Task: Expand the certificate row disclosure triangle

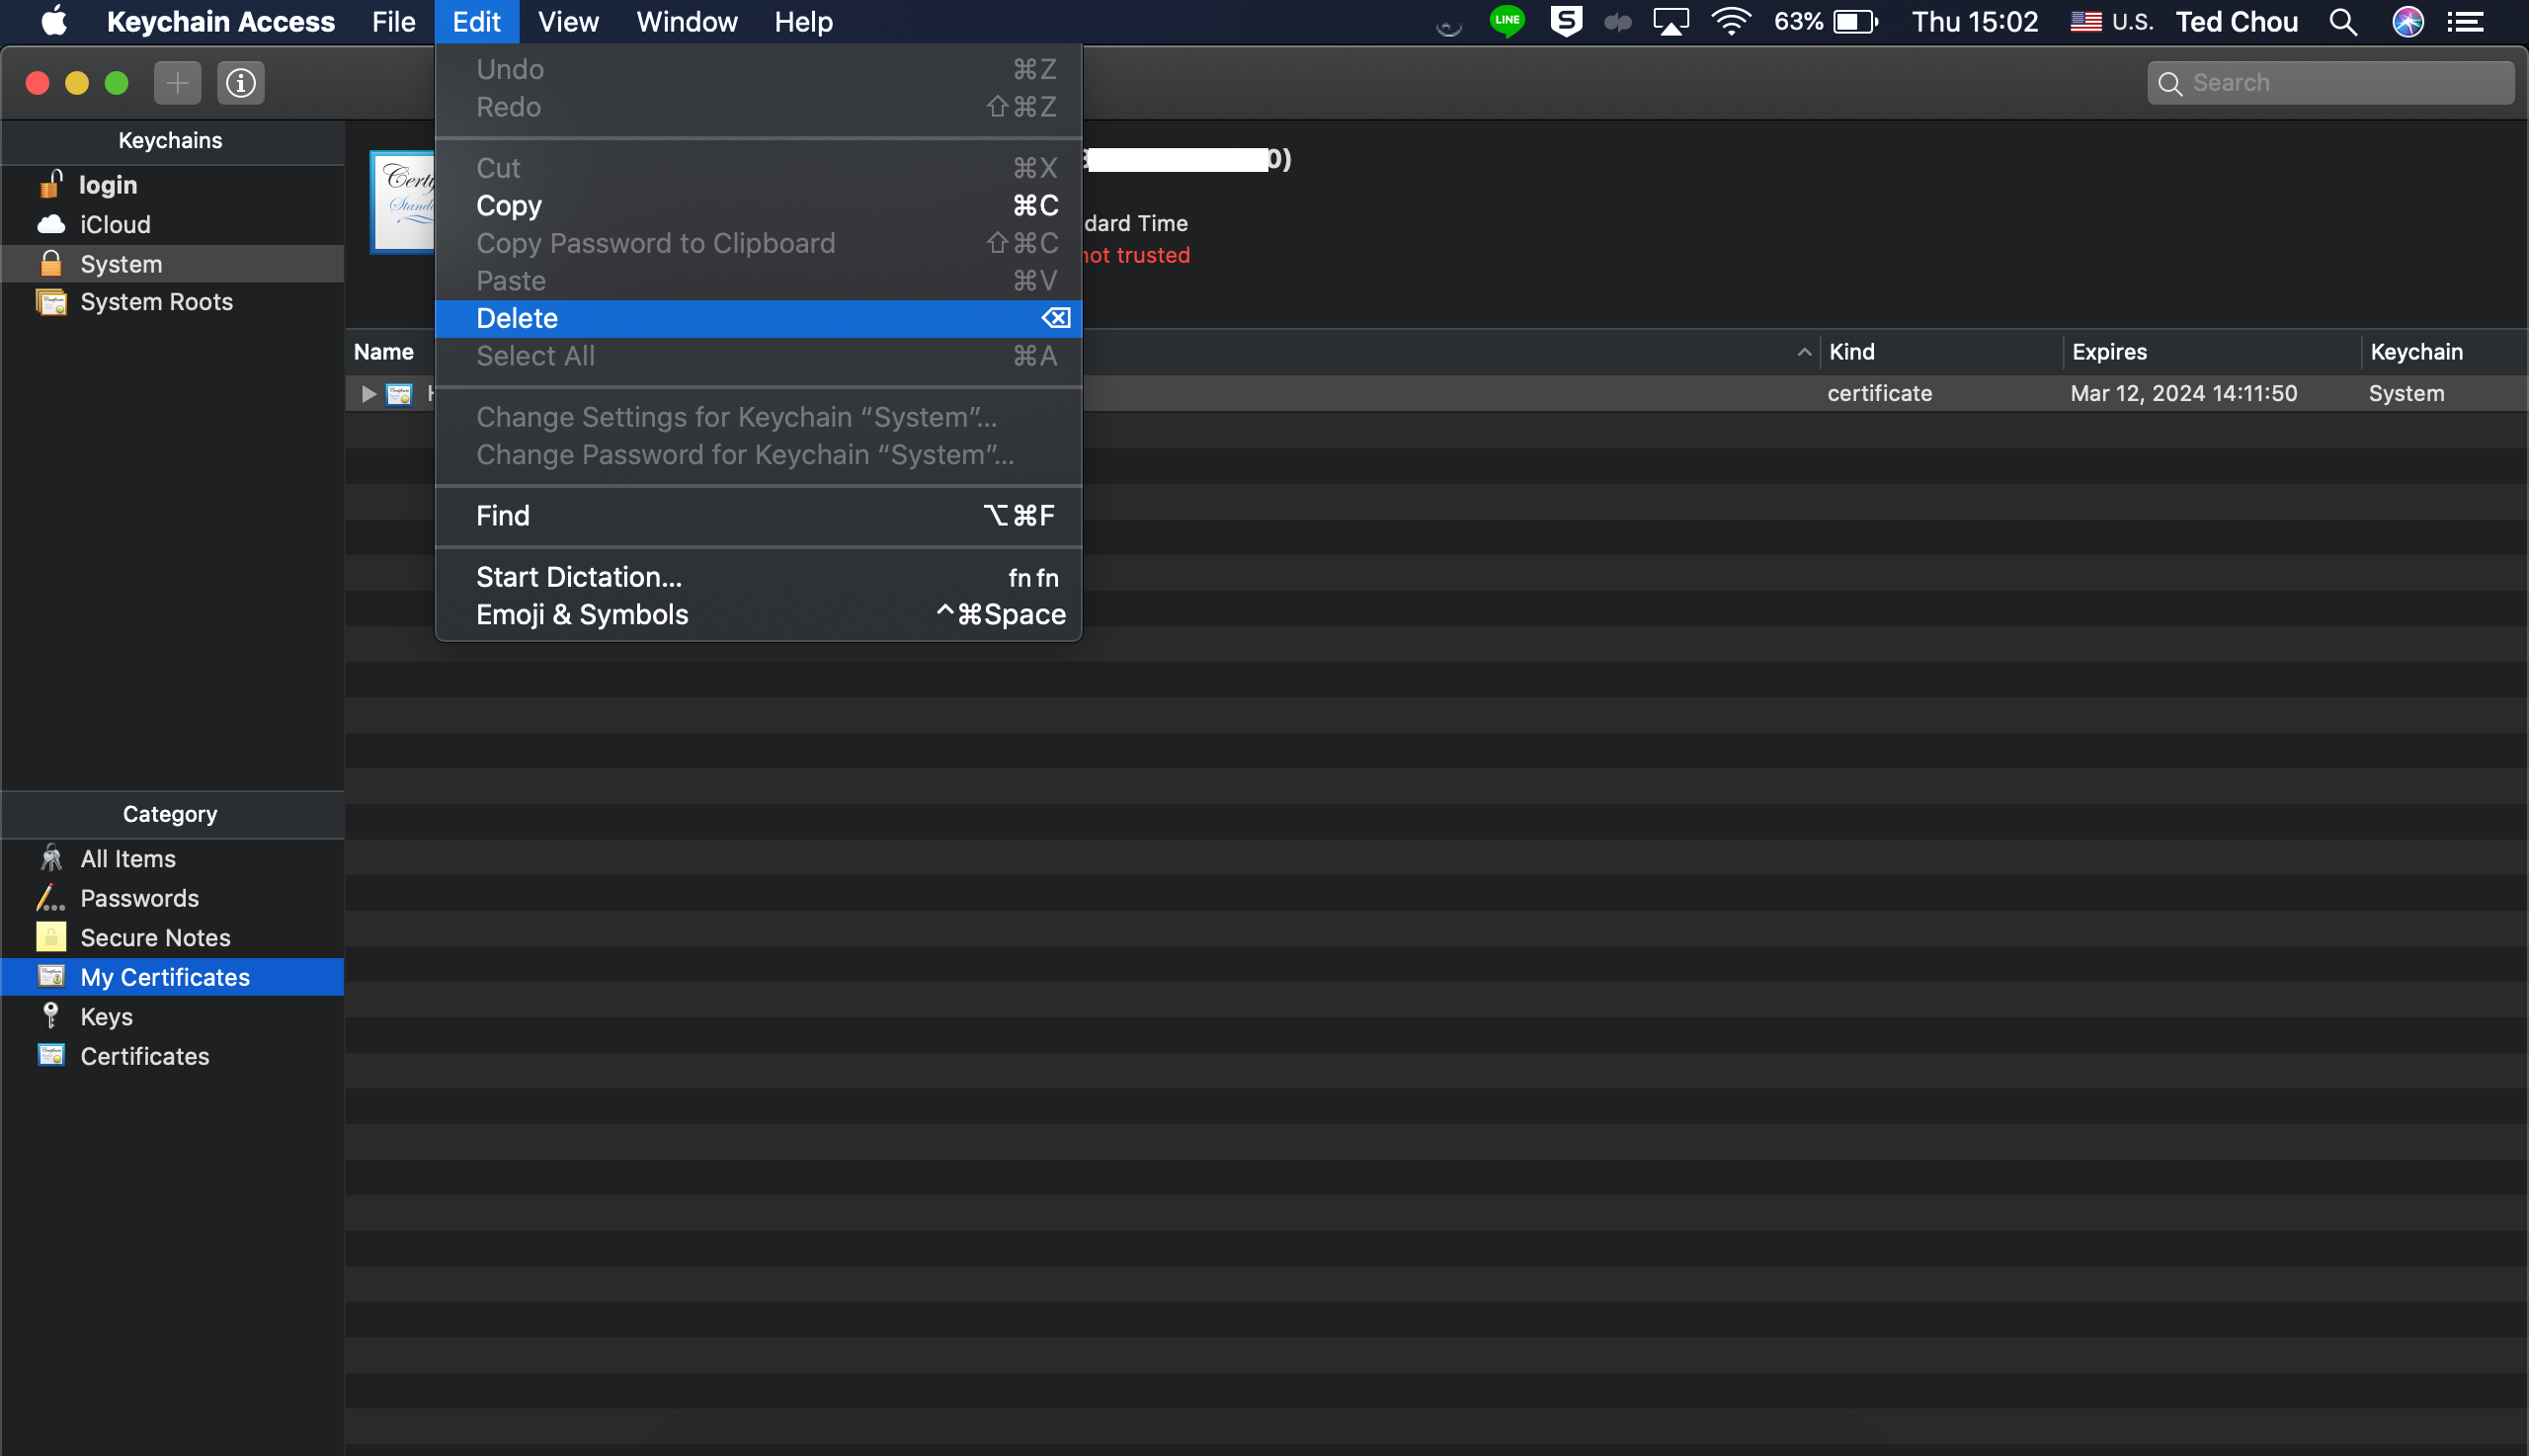Action: pyautogui.click(x=368, y=394)
